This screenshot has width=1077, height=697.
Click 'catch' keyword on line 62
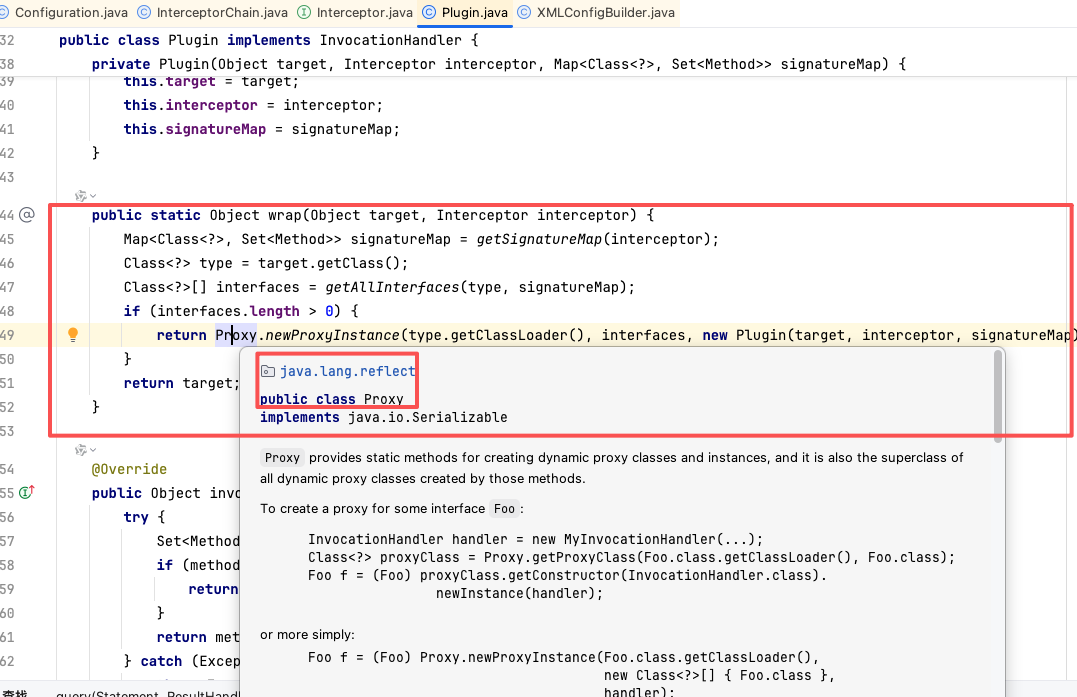click(x=161, y=661)
